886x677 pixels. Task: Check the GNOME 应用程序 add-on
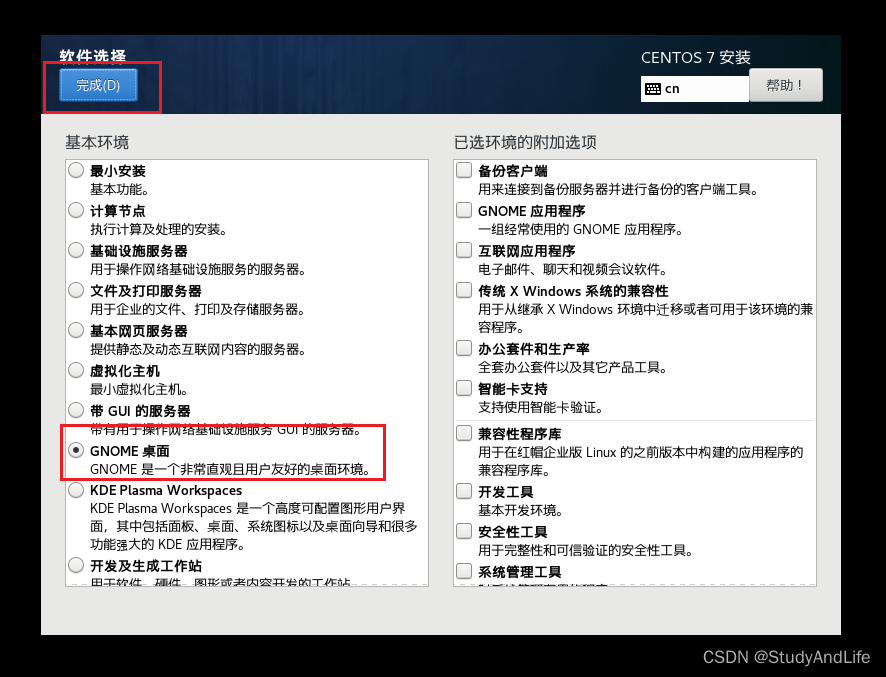[464, 210]
